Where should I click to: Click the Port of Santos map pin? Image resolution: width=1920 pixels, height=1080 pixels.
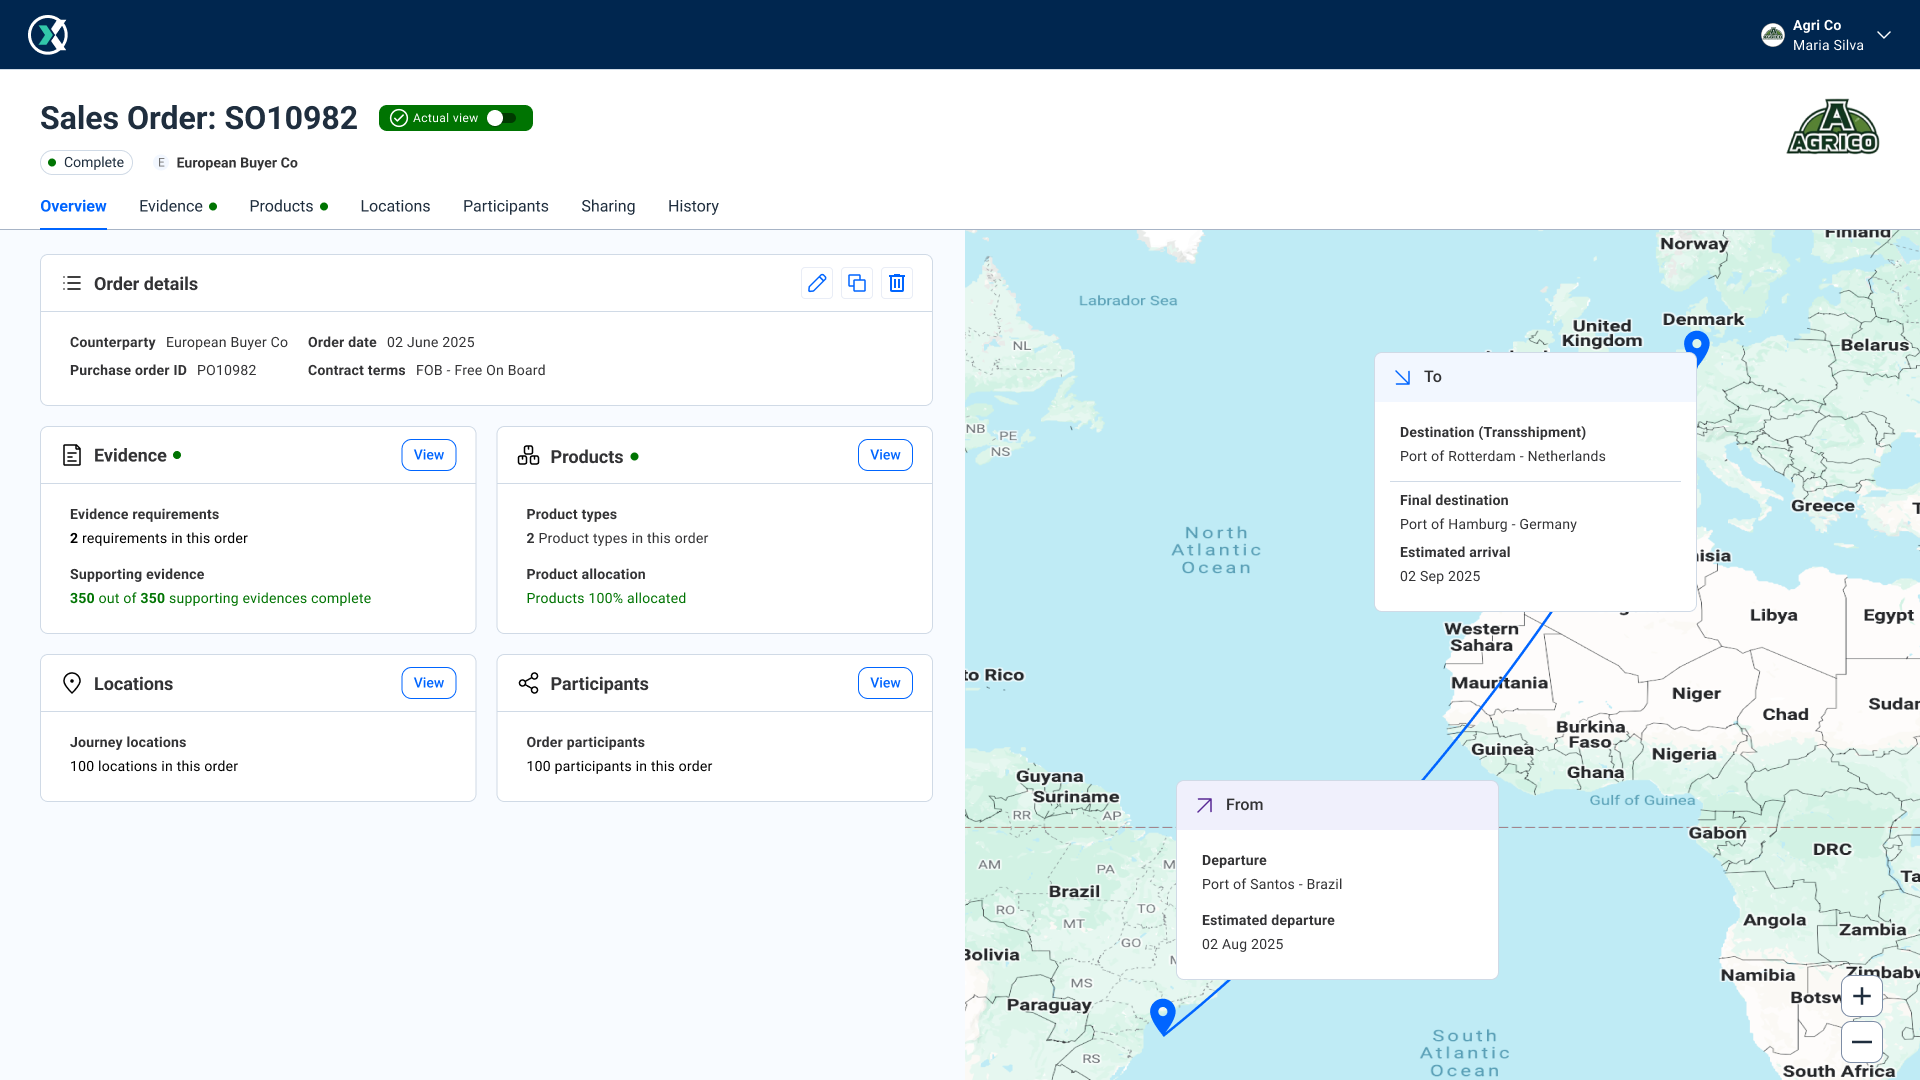1162,1015
